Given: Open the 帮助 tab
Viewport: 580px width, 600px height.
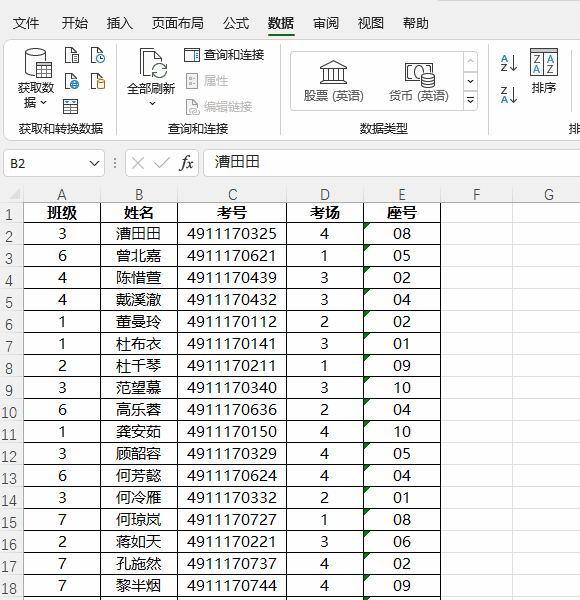Looking at the screenshot, I should coord(415,23).
